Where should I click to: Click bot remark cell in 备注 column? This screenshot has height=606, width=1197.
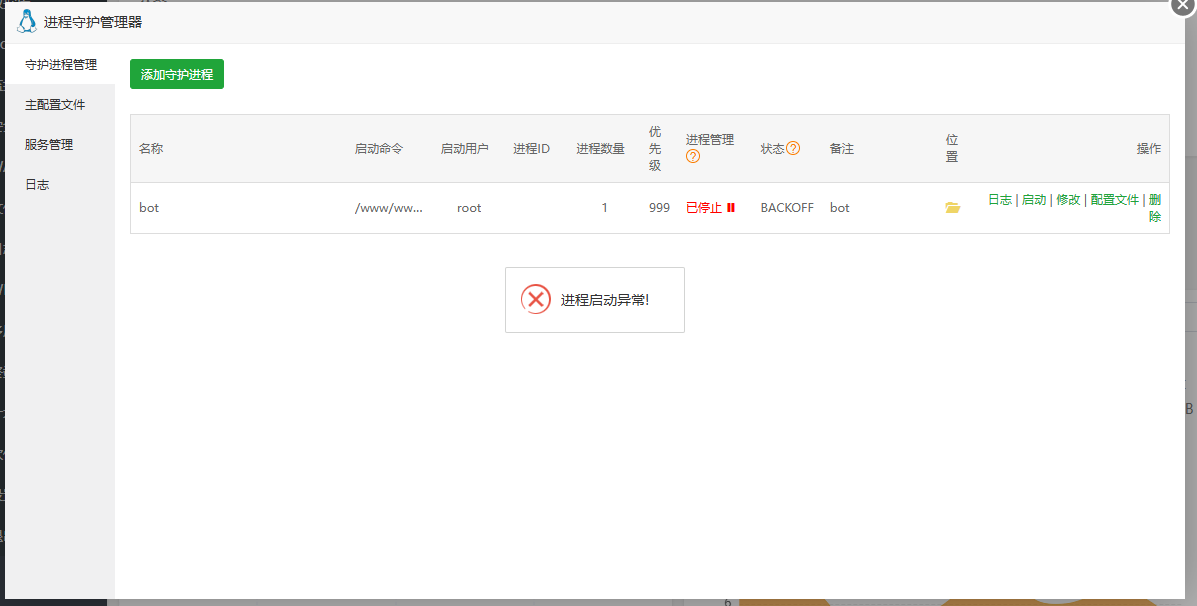click(840, 208)
